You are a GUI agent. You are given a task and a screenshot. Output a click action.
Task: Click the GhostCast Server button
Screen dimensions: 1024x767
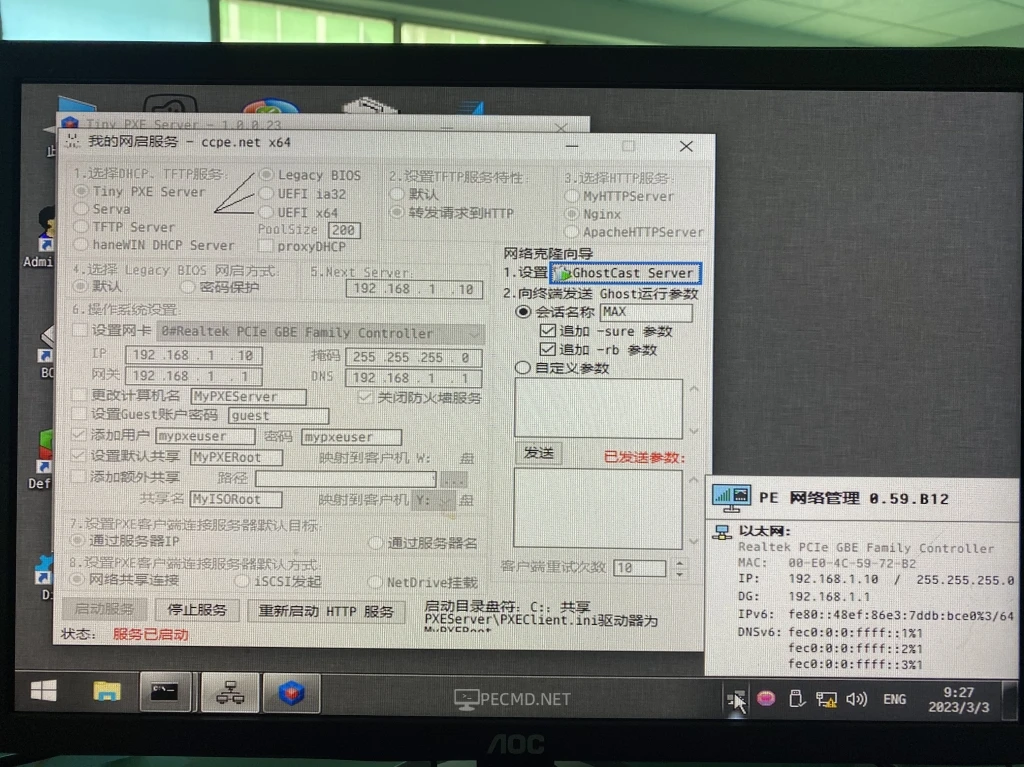(626, 273)
